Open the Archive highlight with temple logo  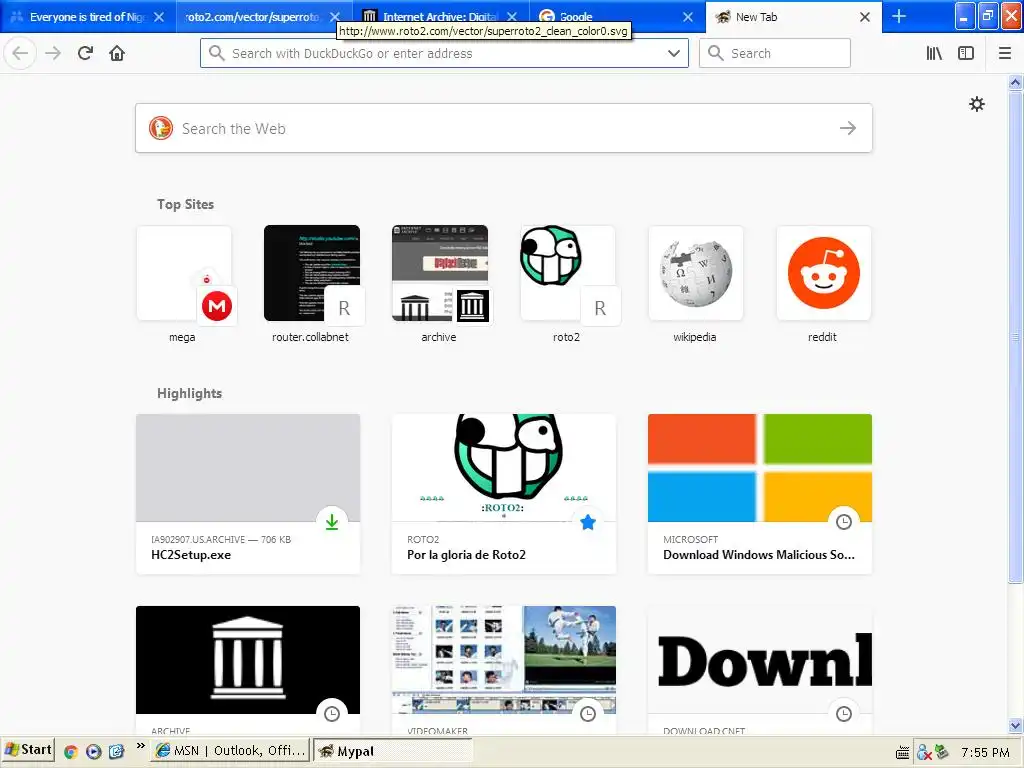[x=248, y=669]
